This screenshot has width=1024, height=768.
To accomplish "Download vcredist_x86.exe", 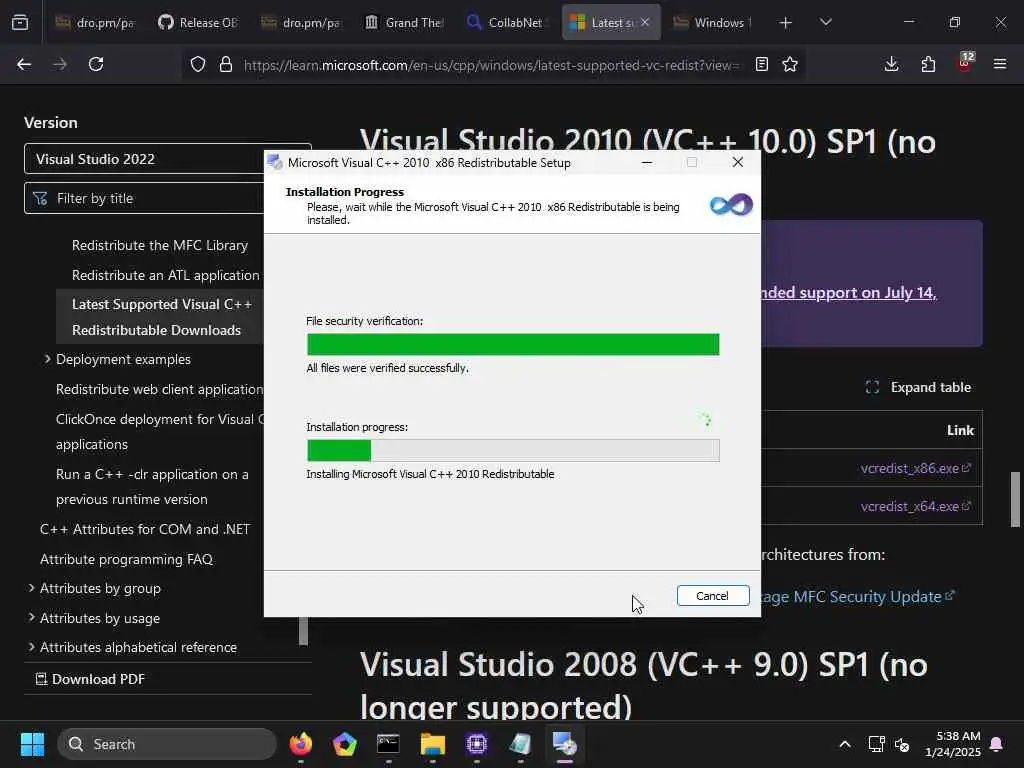I will pos(916,468).
